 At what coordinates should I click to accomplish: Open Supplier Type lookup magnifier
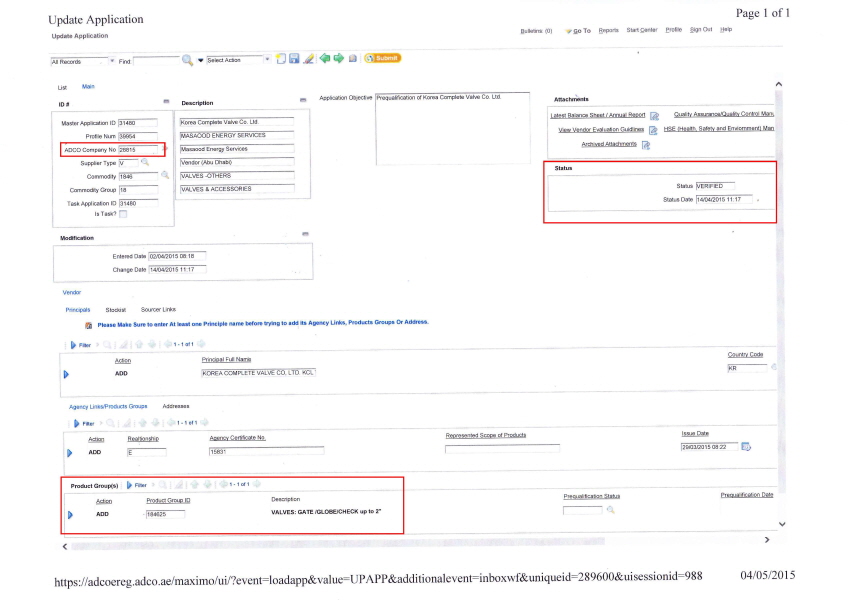coord(145,162)
